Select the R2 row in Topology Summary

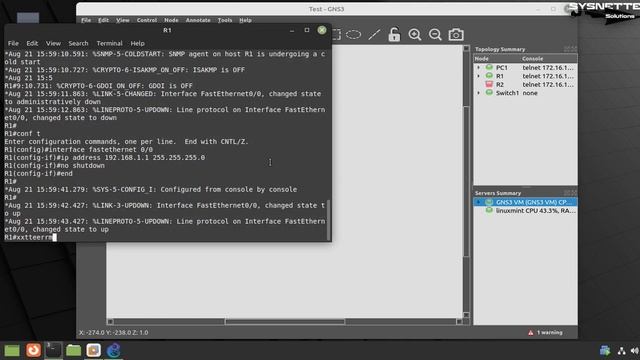pos(525,84)
